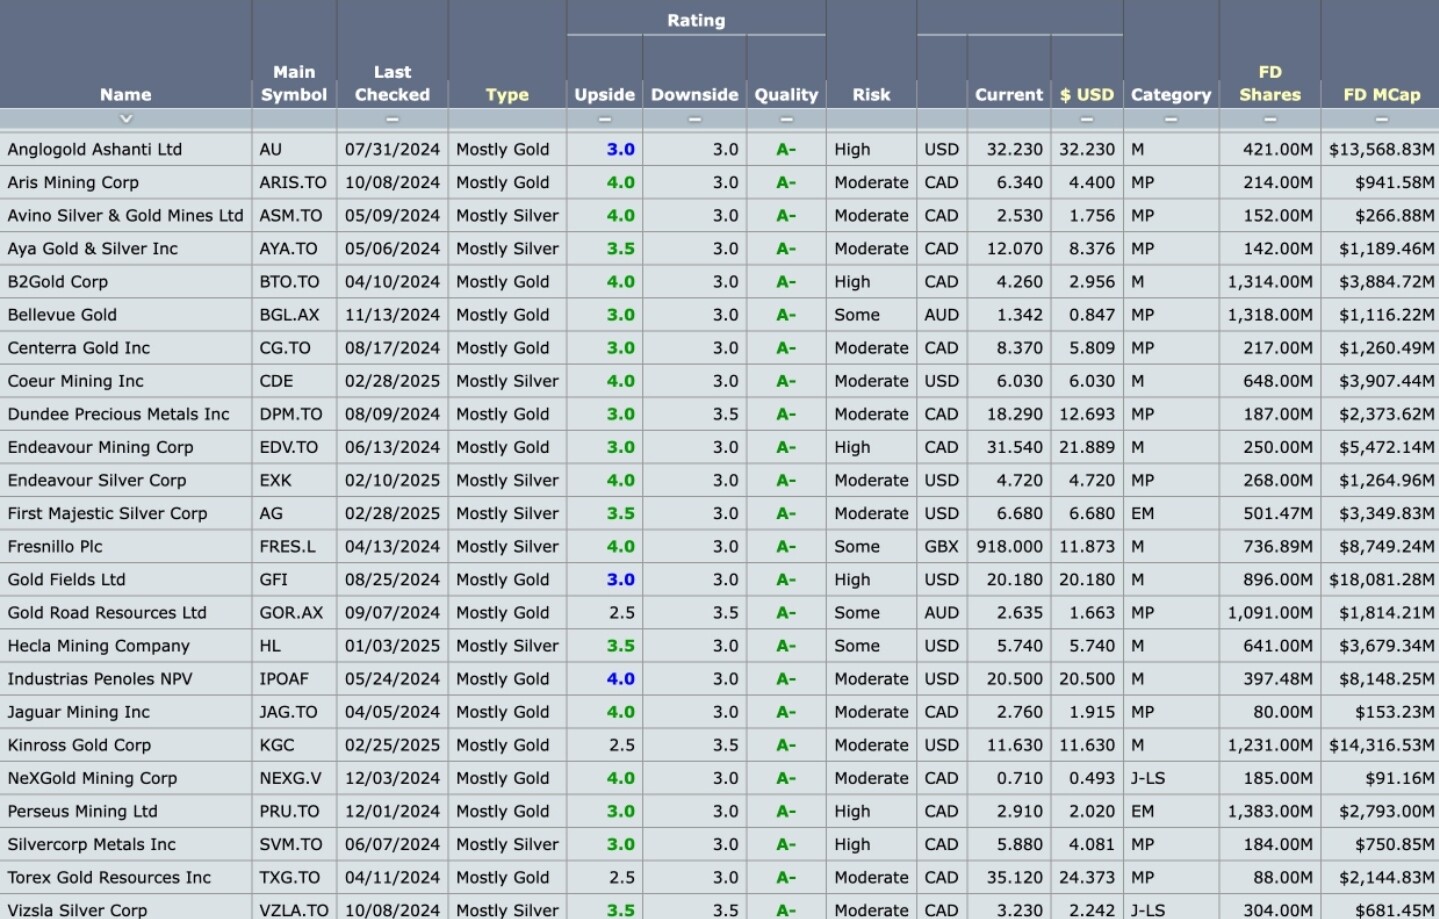The height and width of the screenshot is (919, 1439).
Task: Click the 11/13/2024 last checked date
Action: [x=392, y=314]
